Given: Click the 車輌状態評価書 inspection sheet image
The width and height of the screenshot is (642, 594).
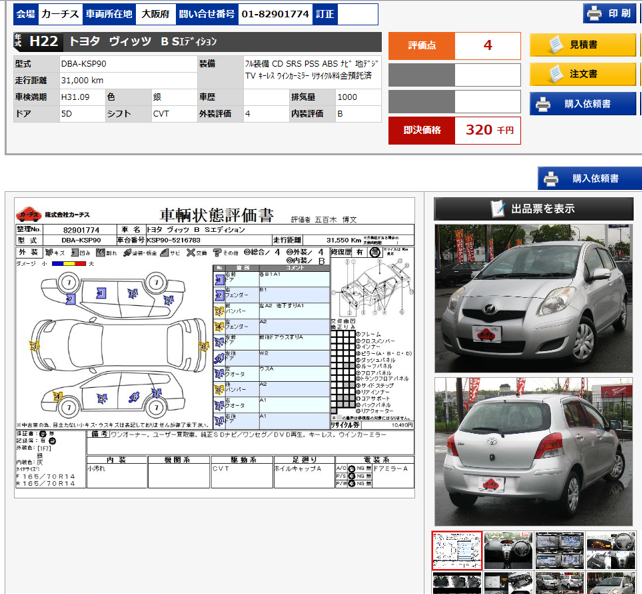Looking at the screenshot, I should pos(215,348).
